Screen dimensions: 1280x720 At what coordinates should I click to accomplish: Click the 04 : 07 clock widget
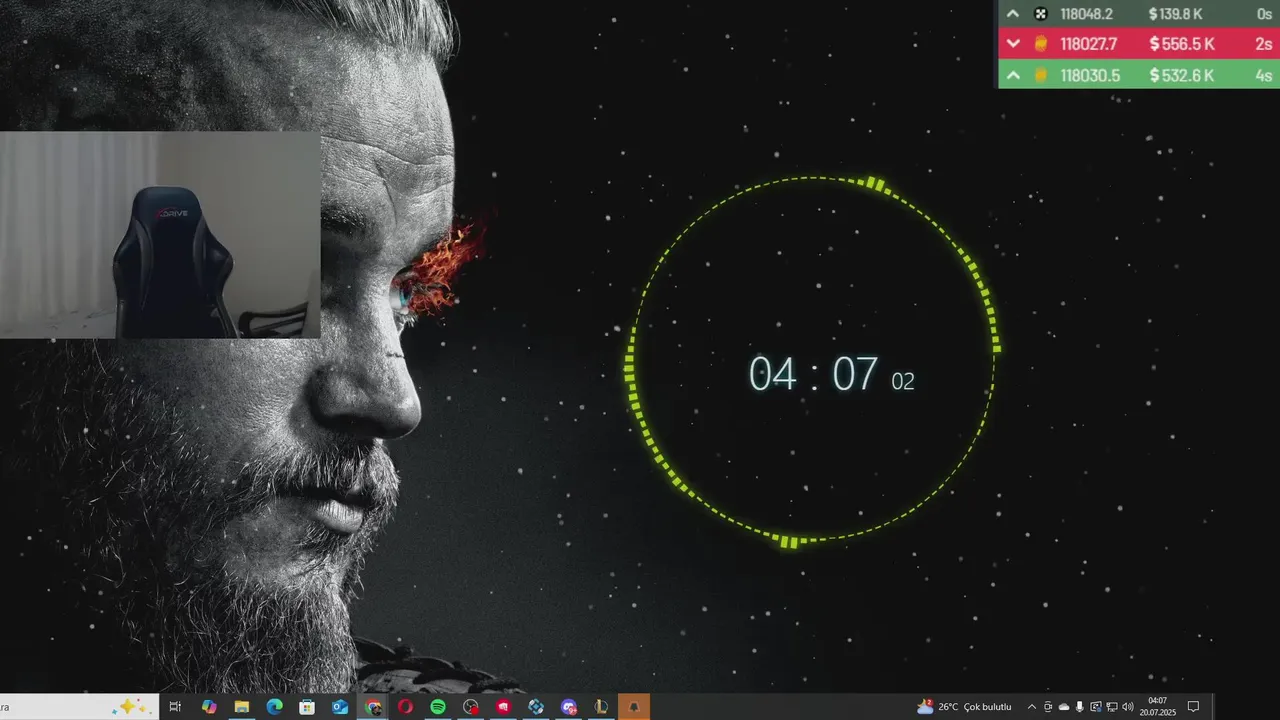pos(831,374)
